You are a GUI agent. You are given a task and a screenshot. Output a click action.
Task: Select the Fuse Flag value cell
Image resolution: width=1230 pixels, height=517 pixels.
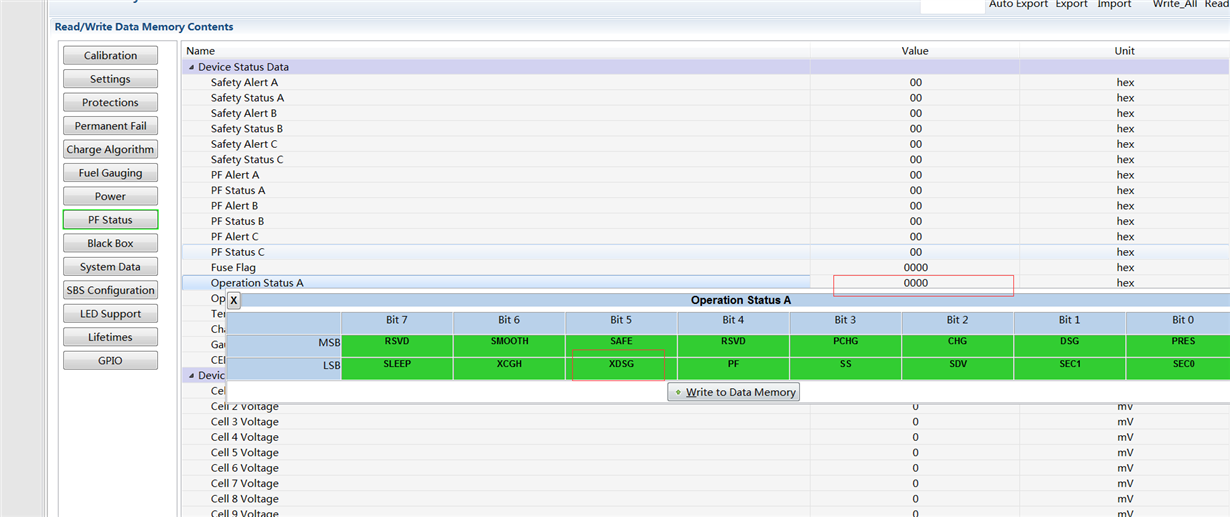pos(915,268)
